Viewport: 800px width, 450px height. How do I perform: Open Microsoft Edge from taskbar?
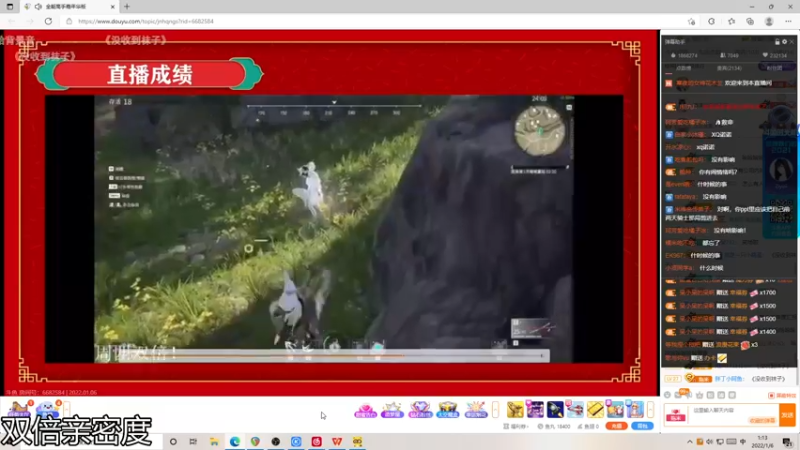pos(235,442)
